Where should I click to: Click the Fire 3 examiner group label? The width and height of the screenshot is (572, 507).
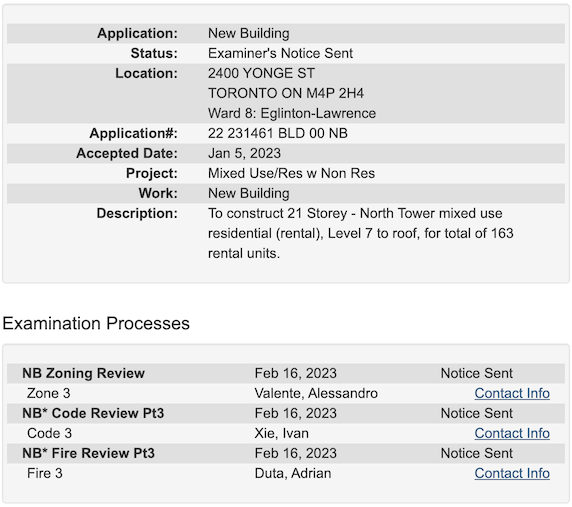click(x=45, y=473)
